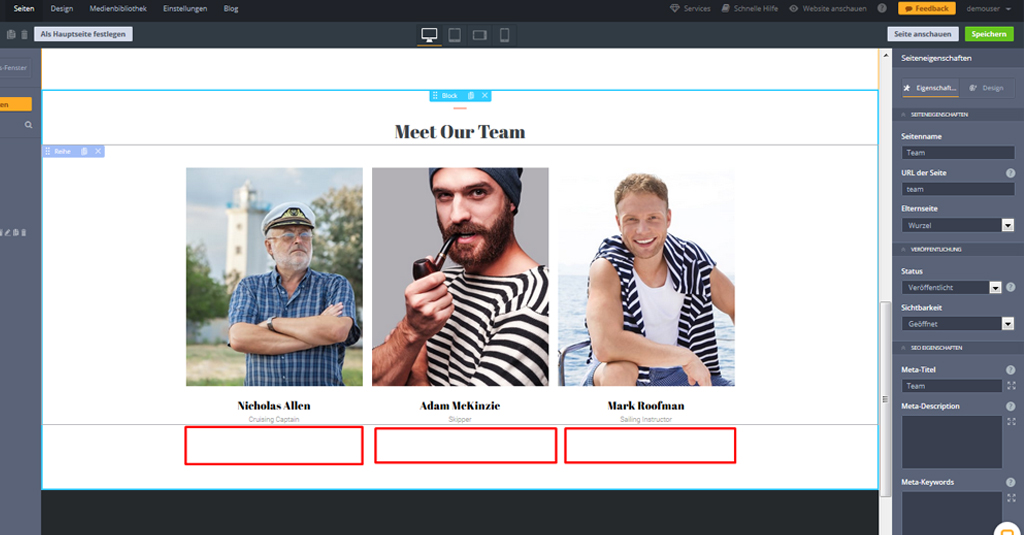Close the Block element with X

pyautogui.click(x=485, y=96)
